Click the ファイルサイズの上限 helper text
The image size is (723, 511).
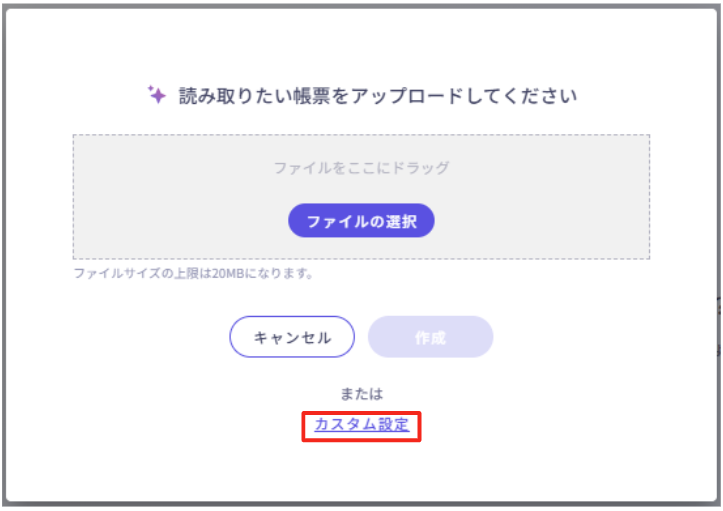(194, 272)
